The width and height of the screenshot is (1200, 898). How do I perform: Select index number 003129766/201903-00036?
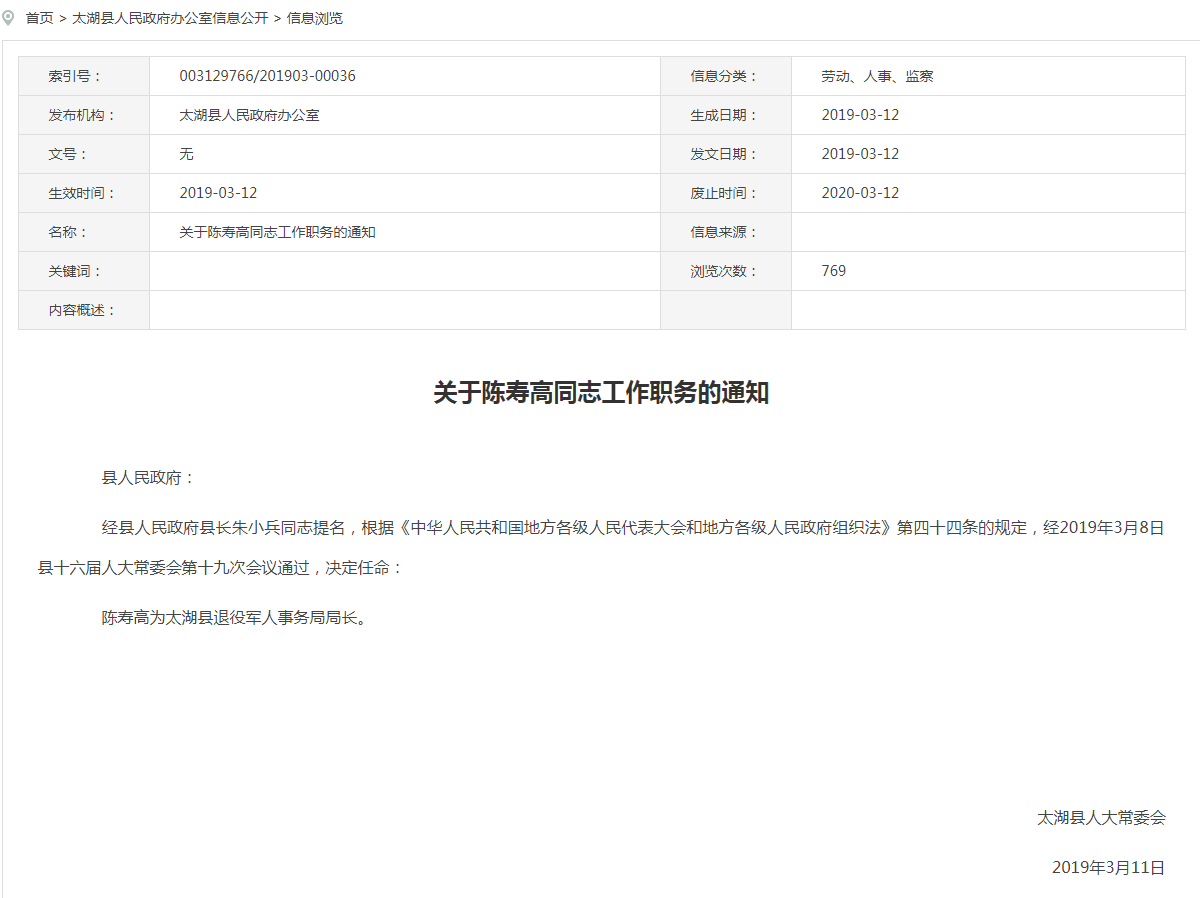[x=267, y=76]
